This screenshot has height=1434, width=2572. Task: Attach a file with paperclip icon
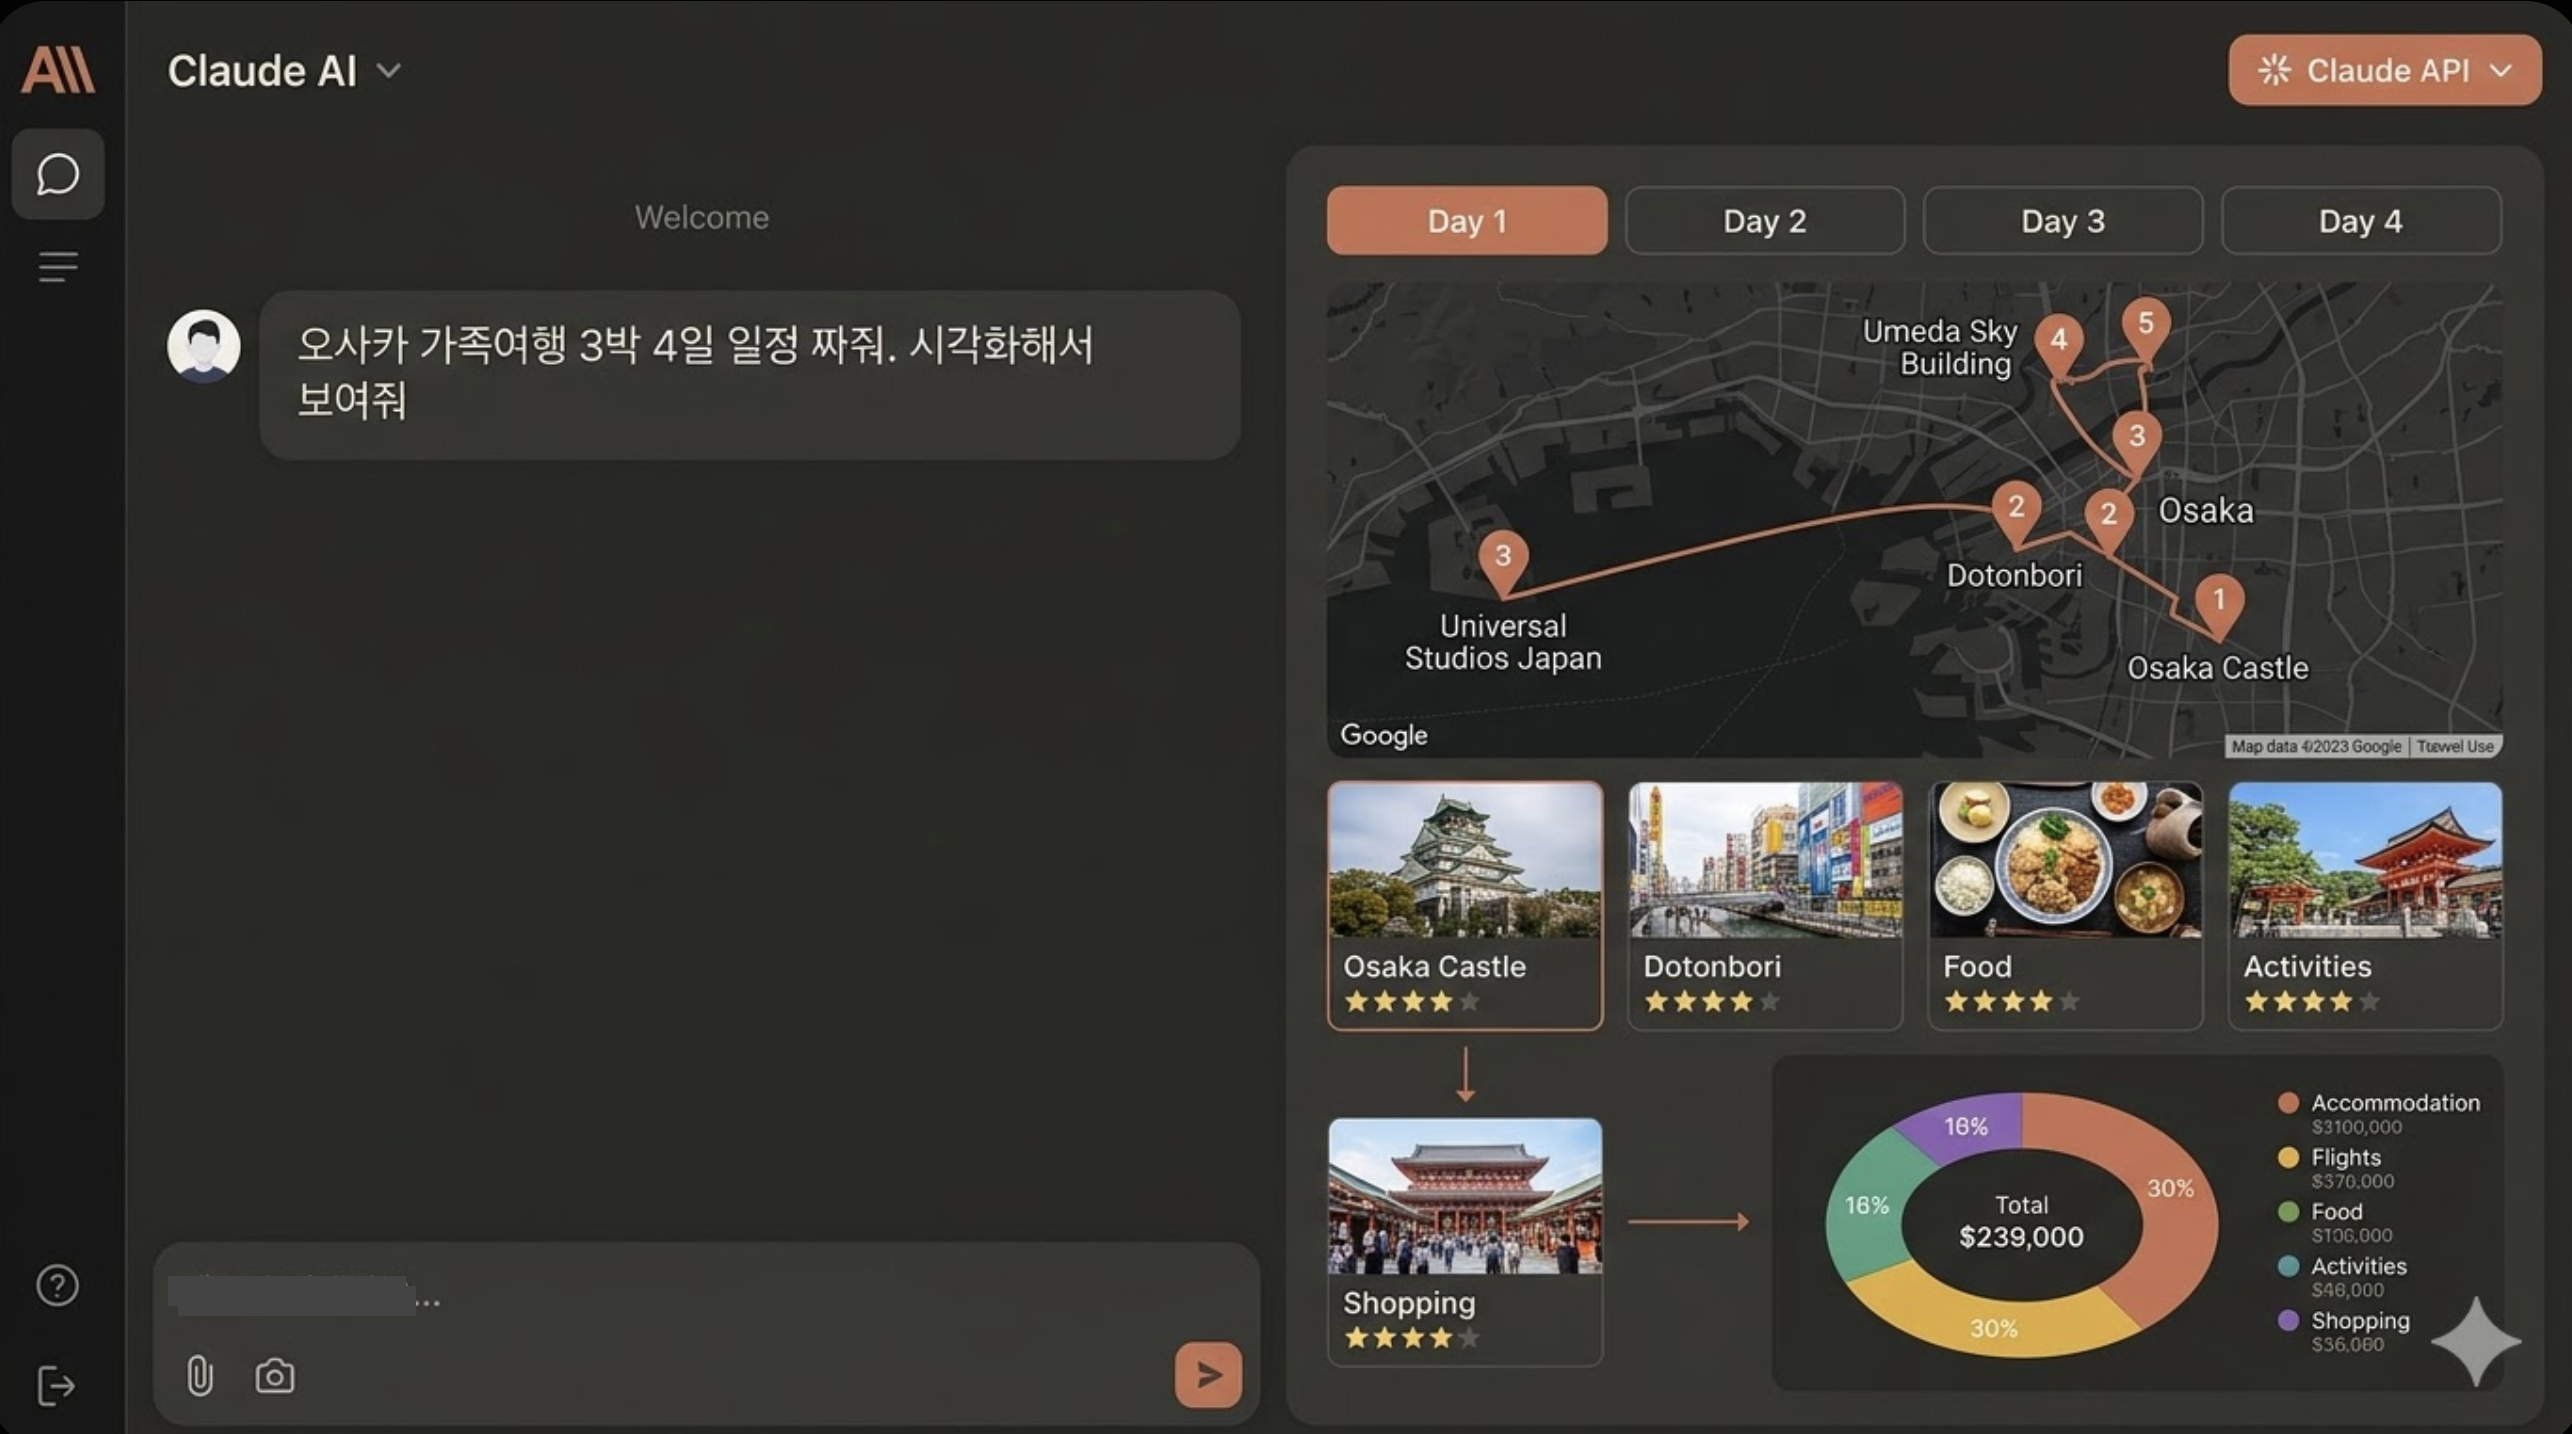point(200,1376)
